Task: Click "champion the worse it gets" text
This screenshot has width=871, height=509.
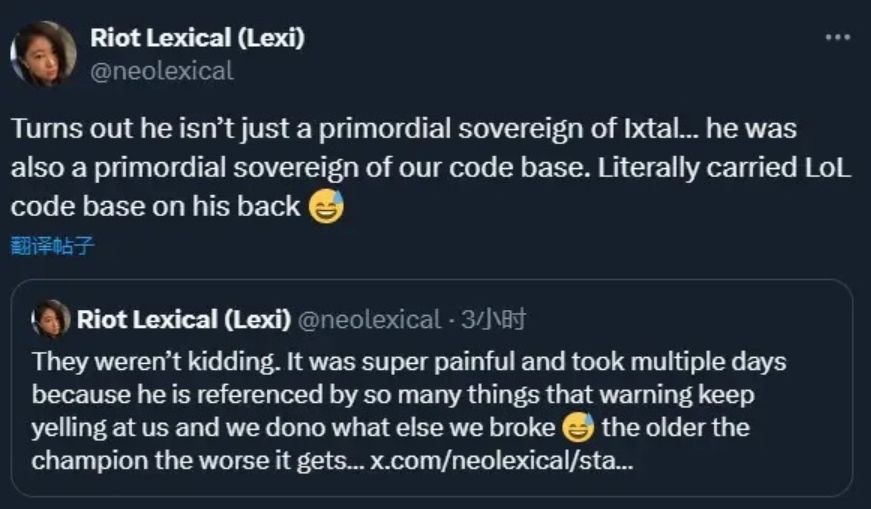Action: coord(196,463)
